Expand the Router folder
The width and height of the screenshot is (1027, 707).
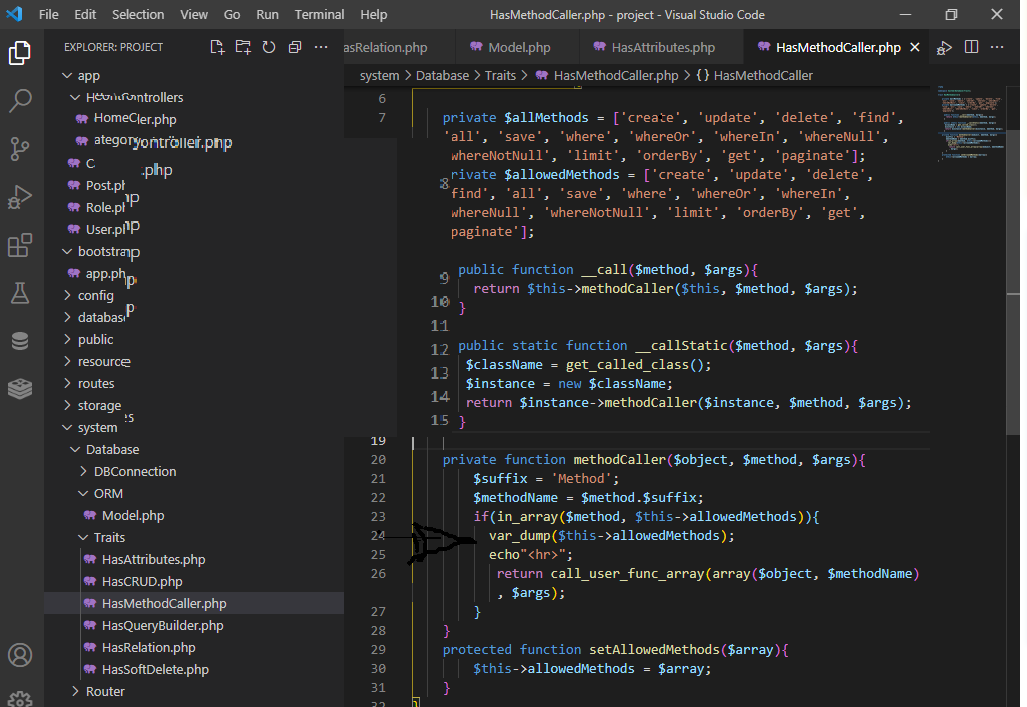tap(105, 691)
